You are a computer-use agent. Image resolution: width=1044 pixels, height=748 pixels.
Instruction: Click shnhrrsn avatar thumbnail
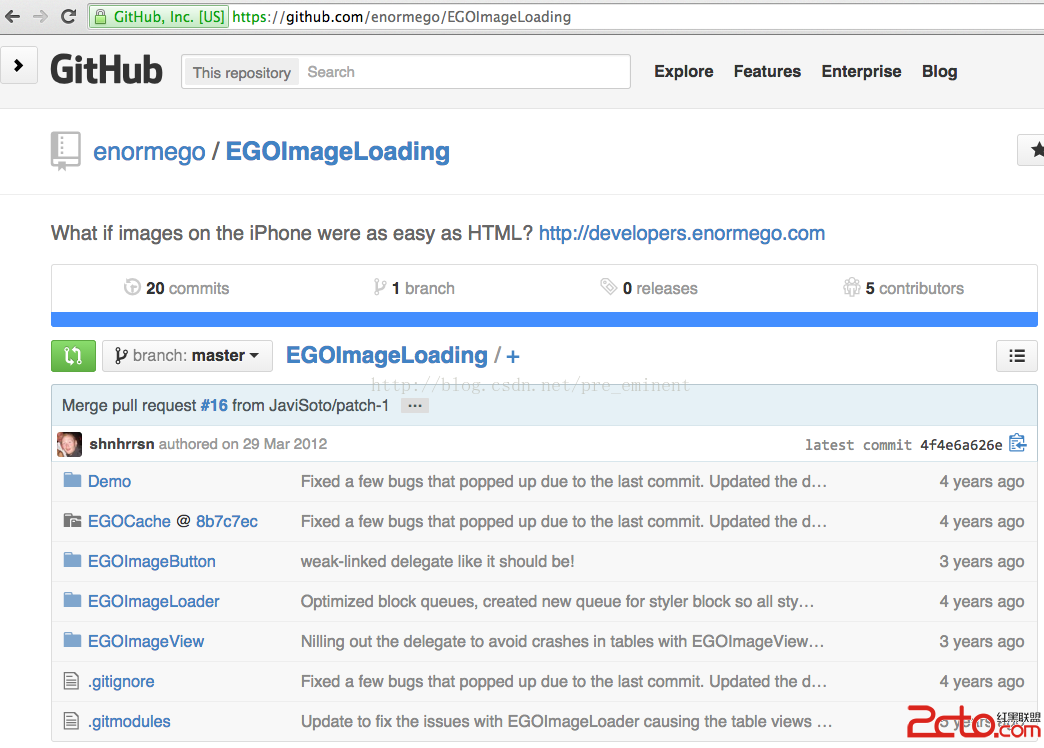point(69,444)
